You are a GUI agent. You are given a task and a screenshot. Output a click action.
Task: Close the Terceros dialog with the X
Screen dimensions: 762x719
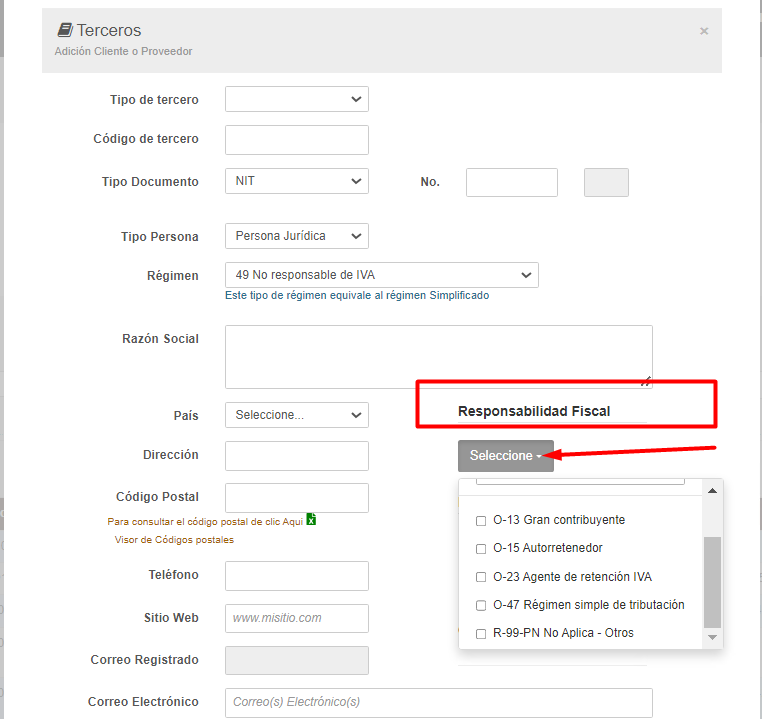[x=704, y=31]
